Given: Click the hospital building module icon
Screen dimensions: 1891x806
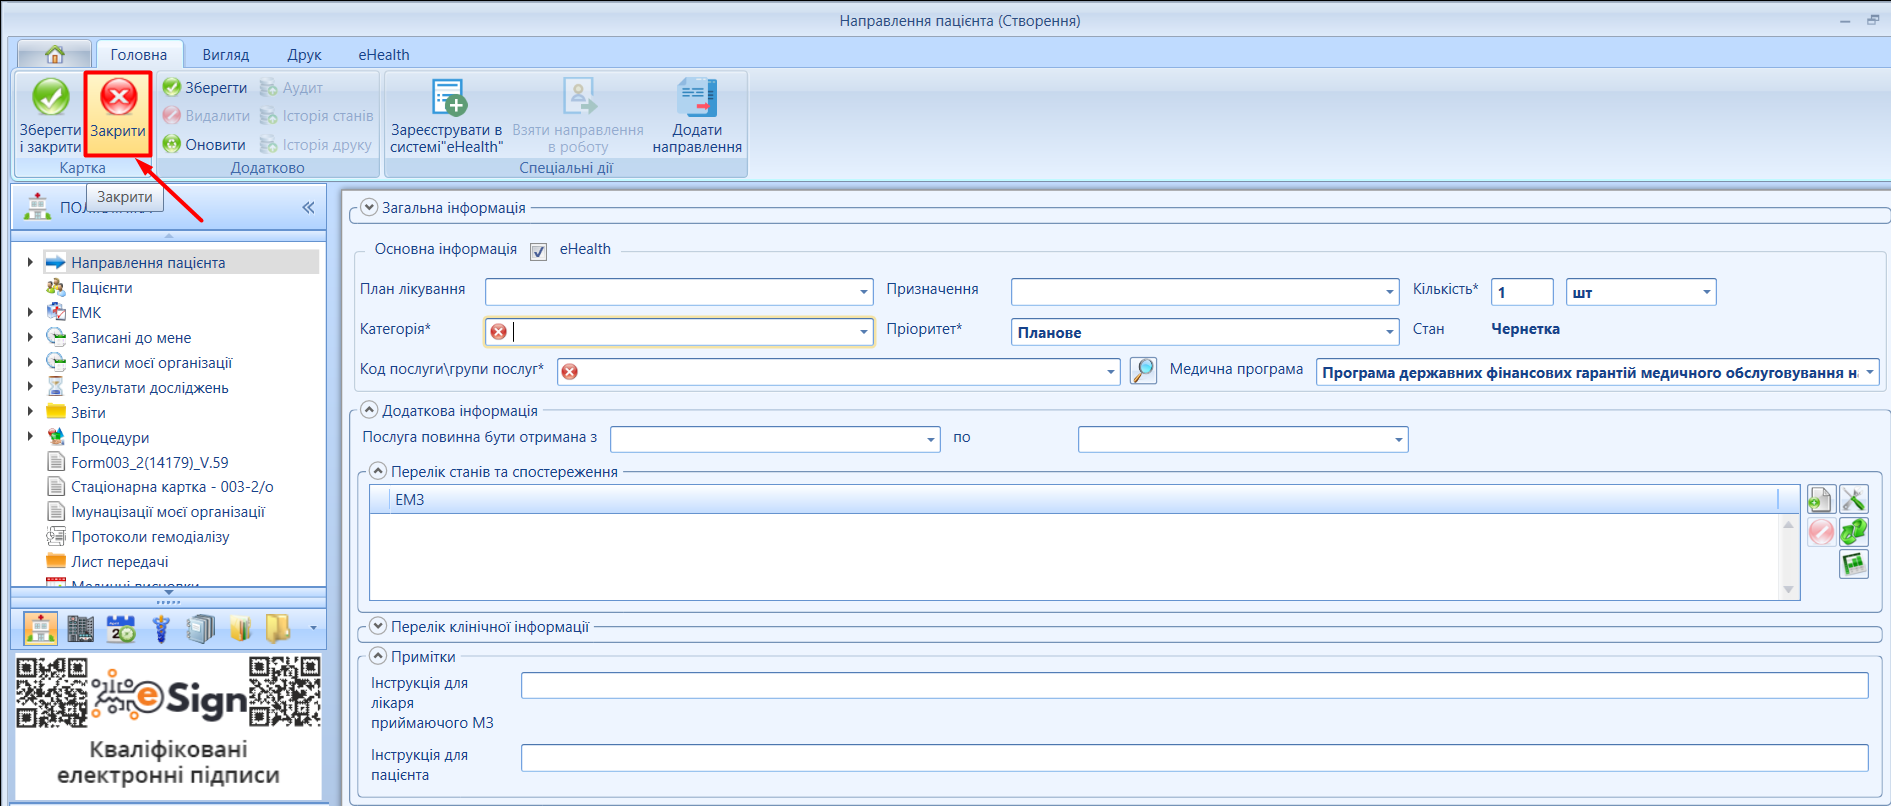Looking at the screenshot, I should (80, 628).
